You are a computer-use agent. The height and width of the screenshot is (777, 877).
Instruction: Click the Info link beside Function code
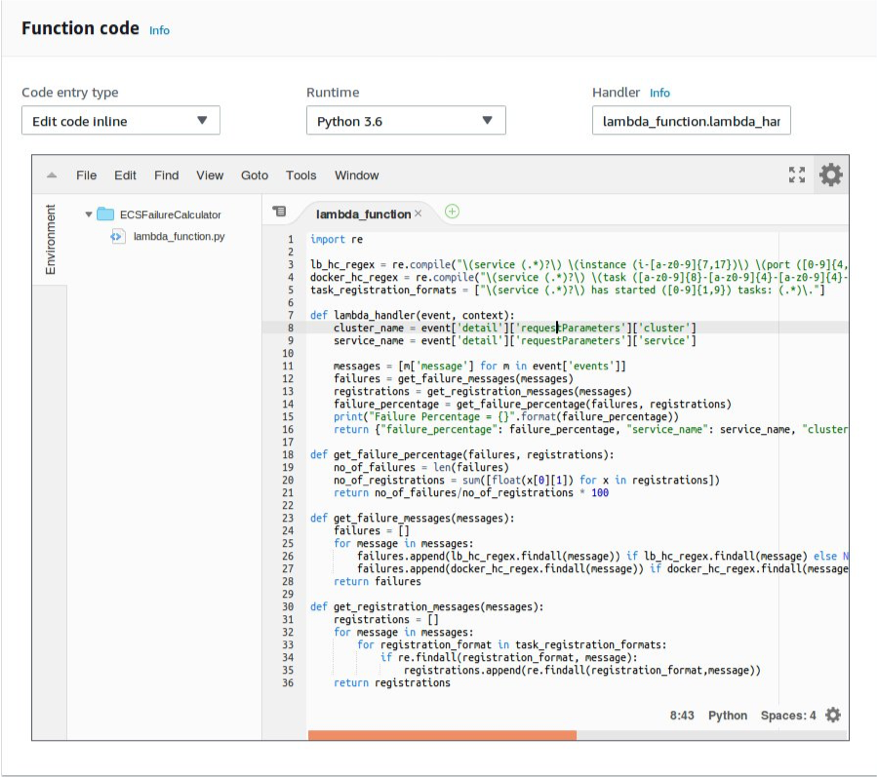(x=159, y=30)
